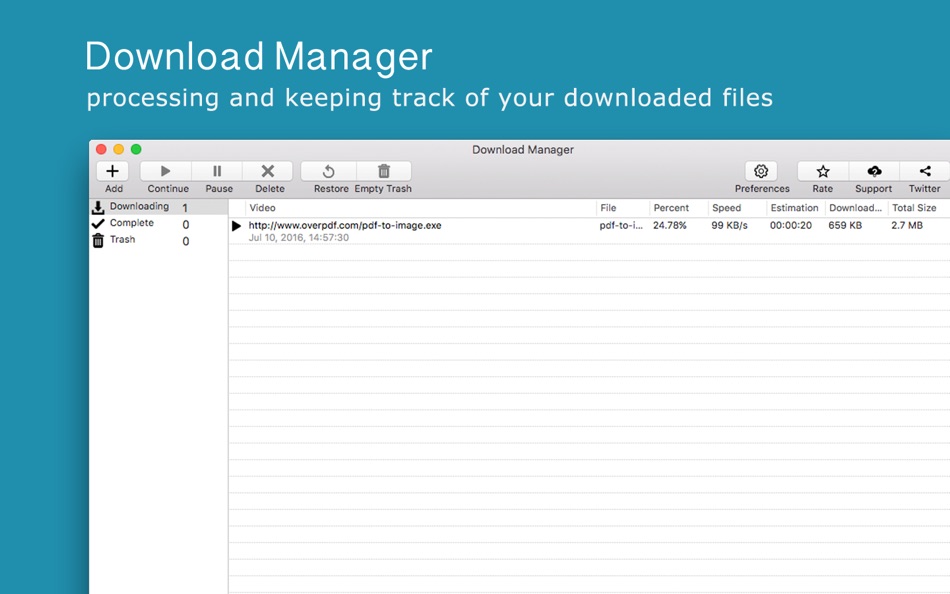Click the '24.78%' percent value
This screenshot has width=950, height=594.
click(x=669, y=225)
